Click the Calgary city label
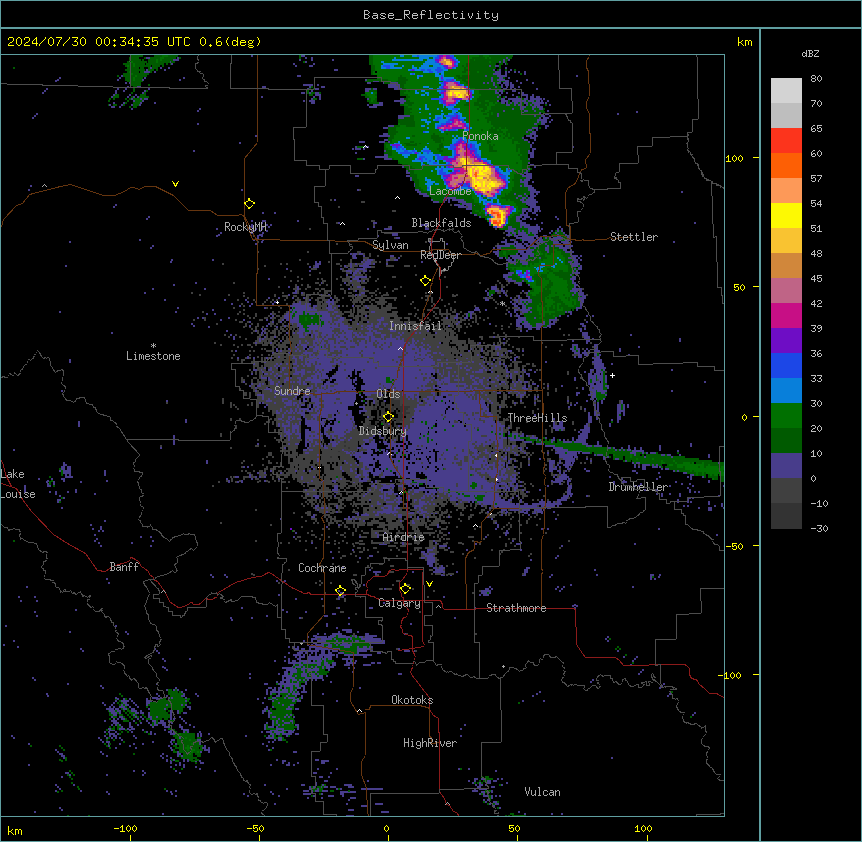 coord(400,603)
